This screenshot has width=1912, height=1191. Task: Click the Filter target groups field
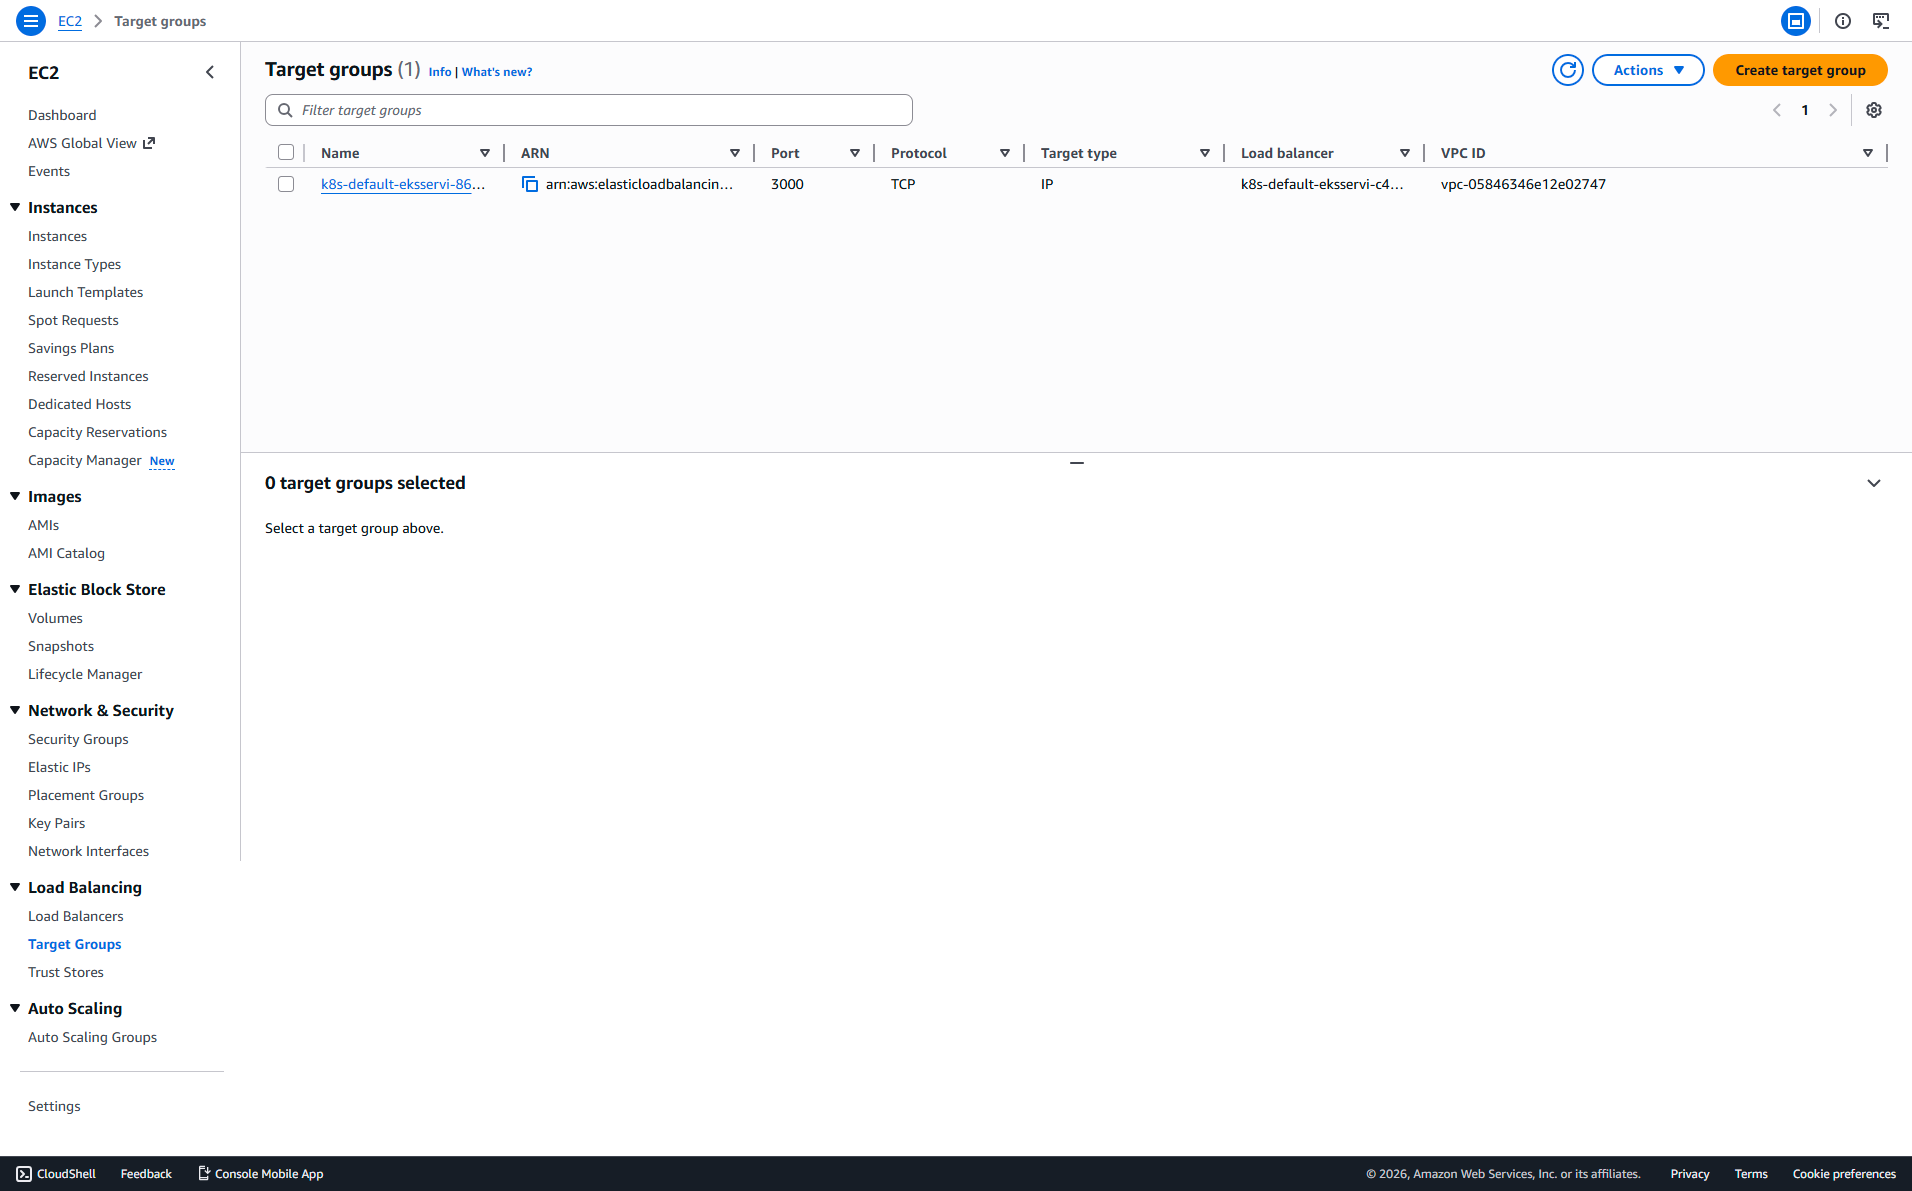589,110
